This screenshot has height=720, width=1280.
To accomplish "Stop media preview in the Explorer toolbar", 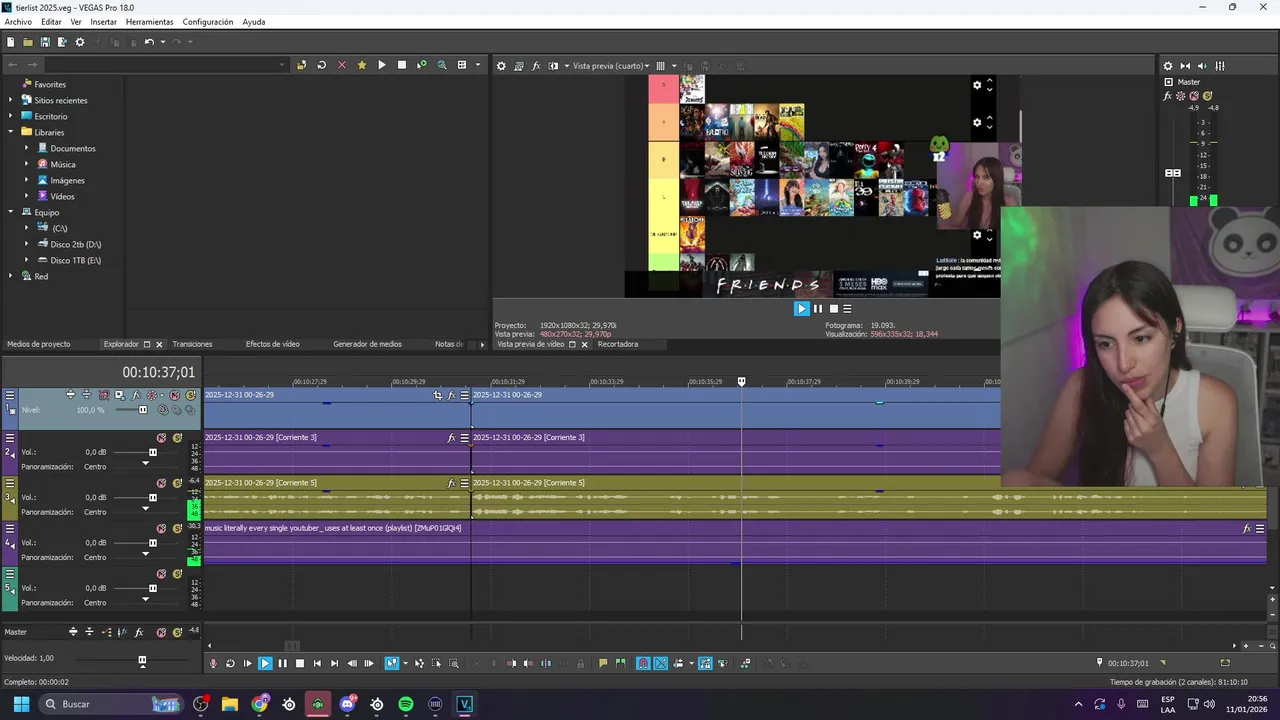I will (402, 65).
